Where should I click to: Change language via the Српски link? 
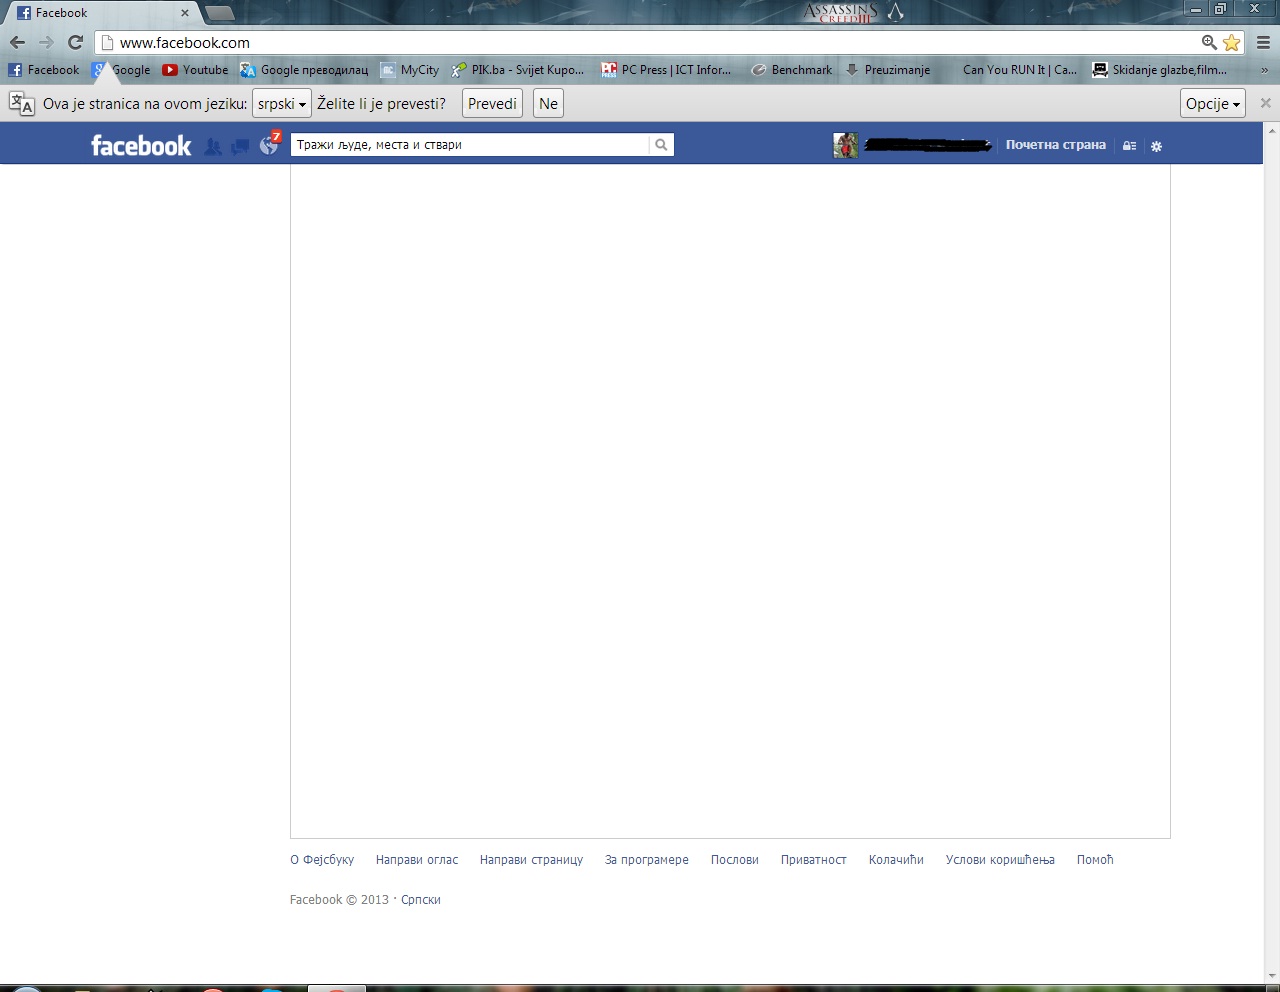[x=421, y=900]
